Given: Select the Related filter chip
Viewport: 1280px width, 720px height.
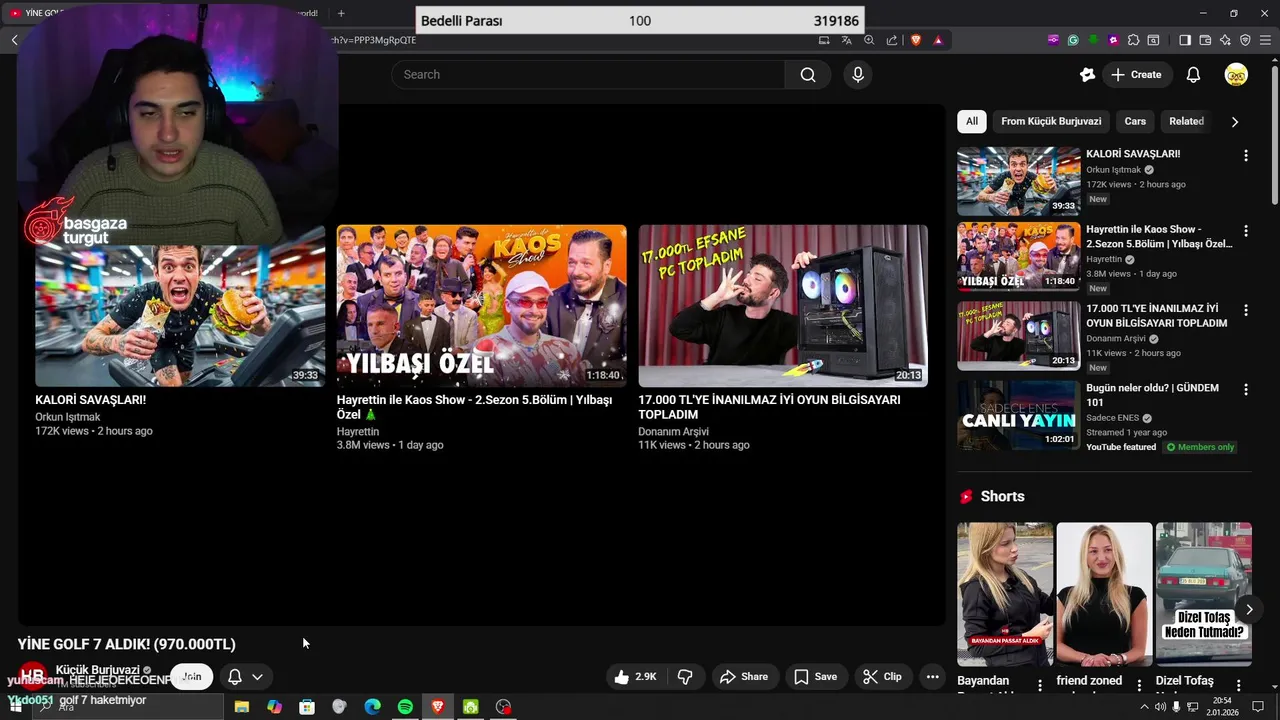Looking at the screenshot, I should (1186, 121).
